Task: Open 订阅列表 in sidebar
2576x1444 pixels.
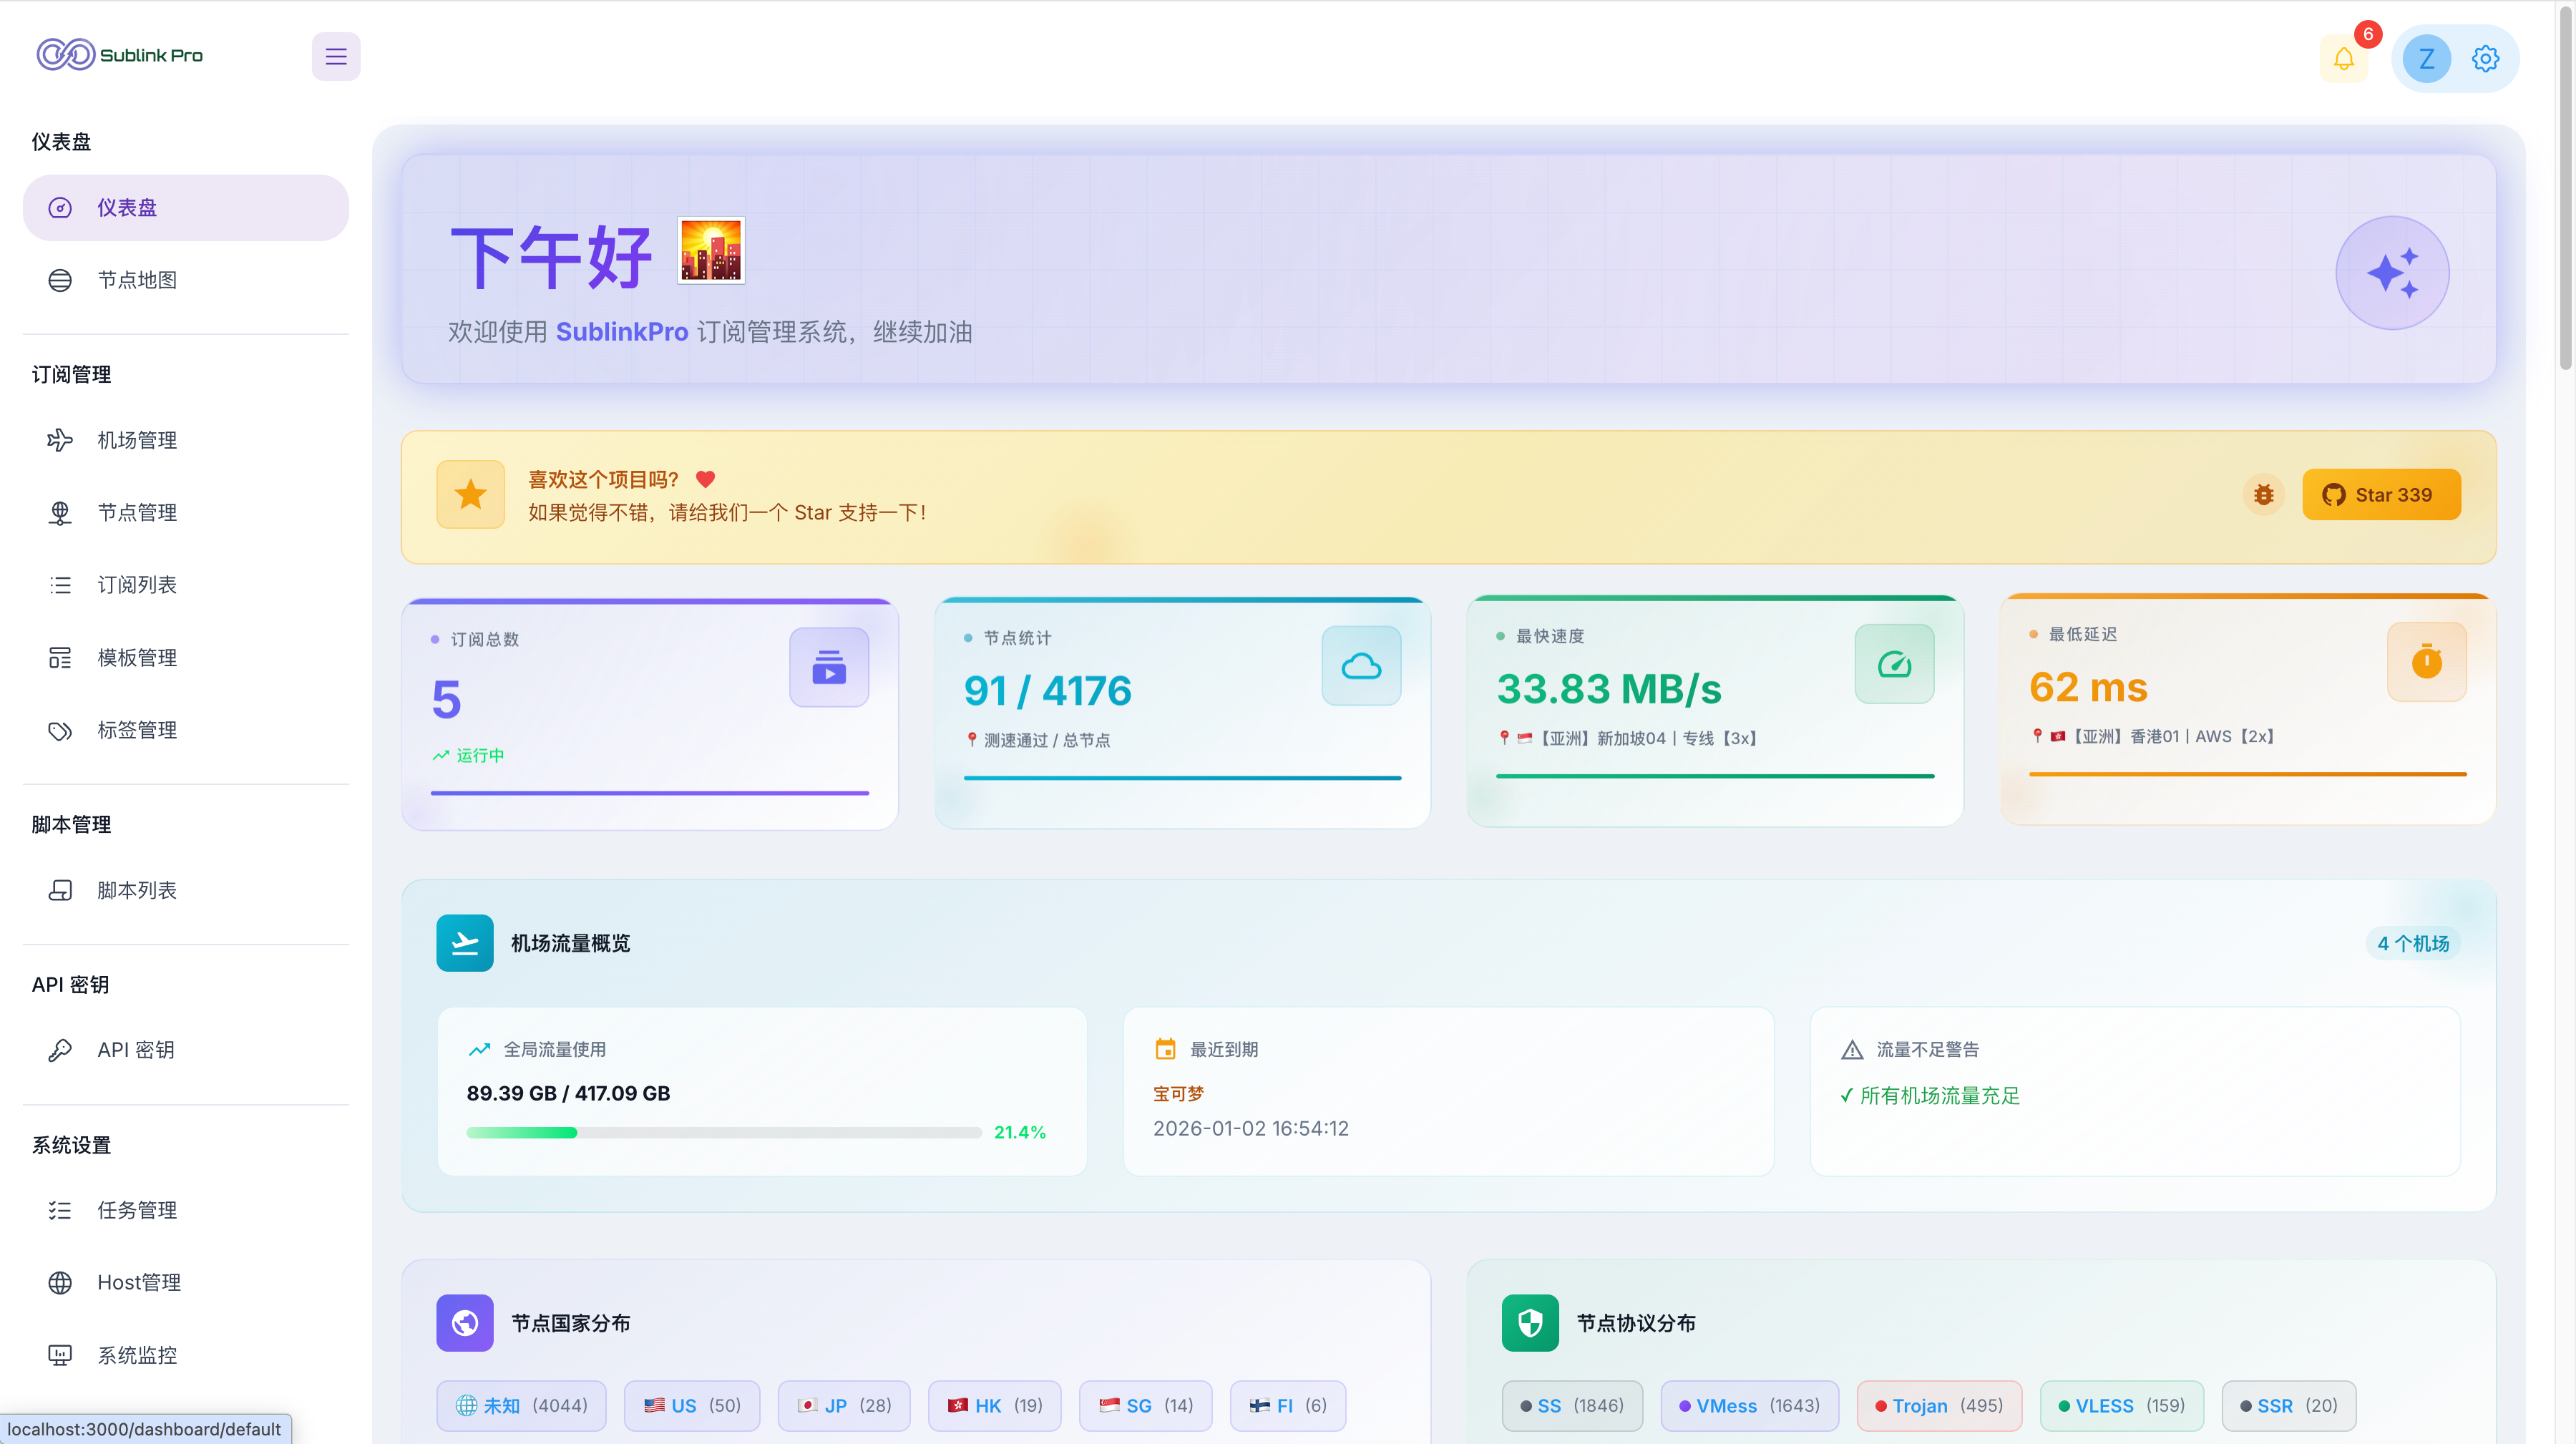Action: tap(186, 585)
